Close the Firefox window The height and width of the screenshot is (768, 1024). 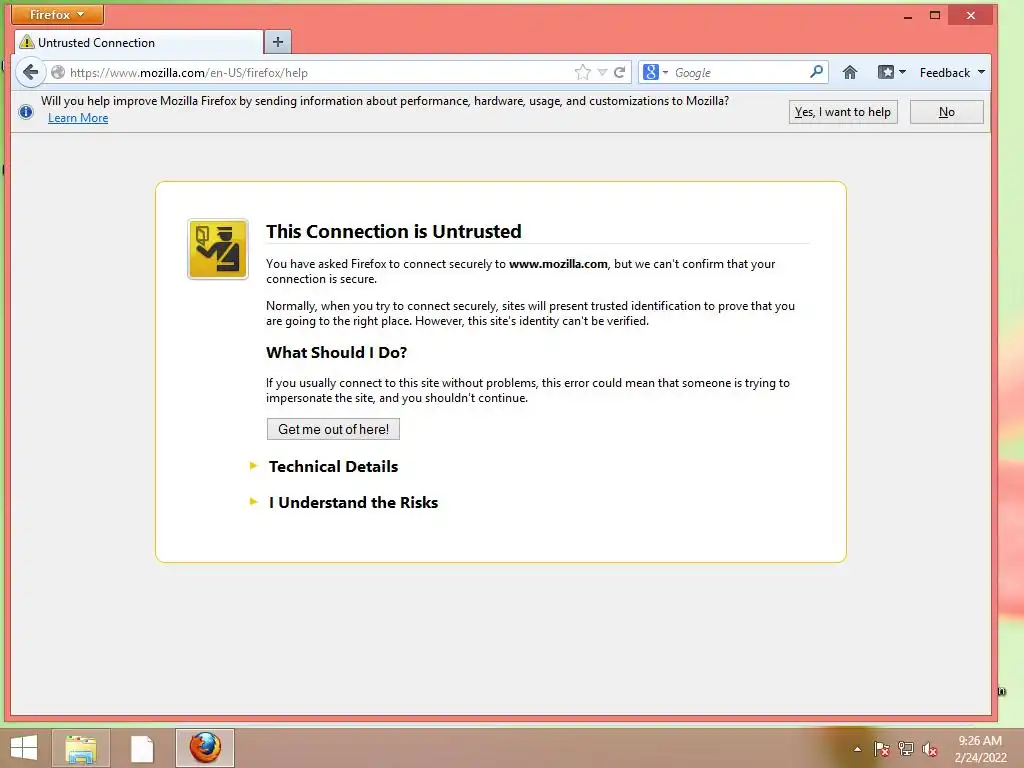(x=970, y=15)
